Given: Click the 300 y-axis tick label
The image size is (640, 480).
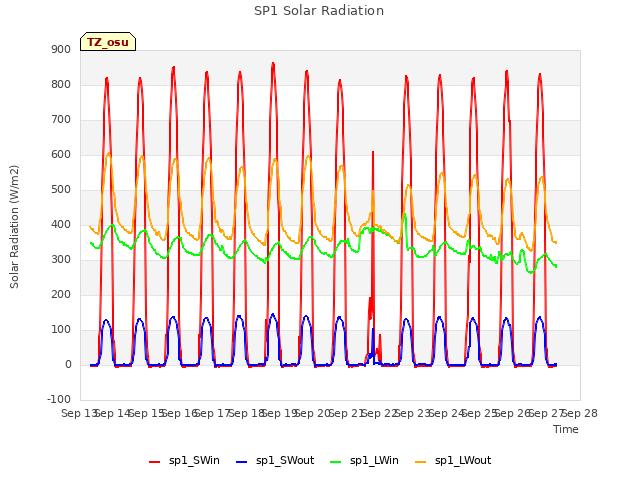Looking at the screenshot, I should (61, 260).
